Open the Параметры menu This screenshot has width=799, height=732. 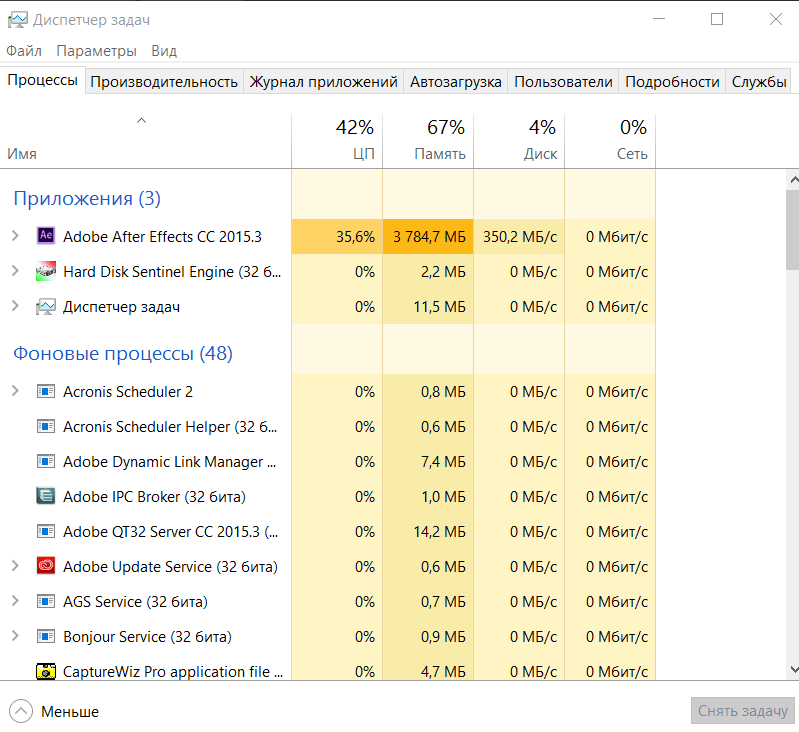click(96, 51)
